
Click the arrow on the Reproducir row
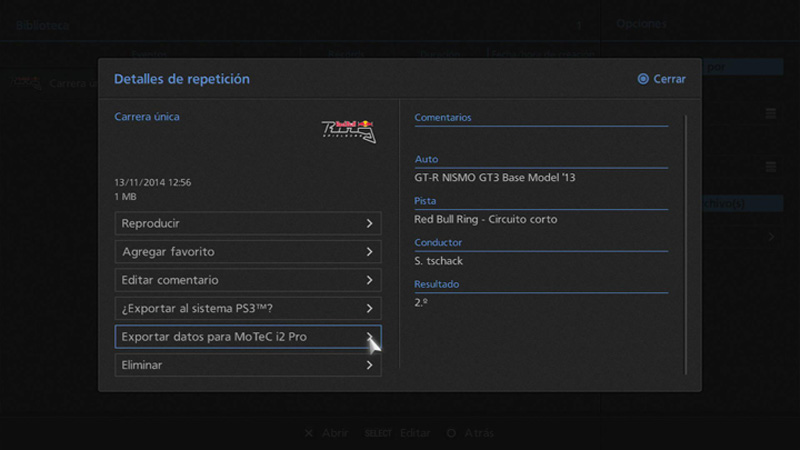[x=369, y=224]
